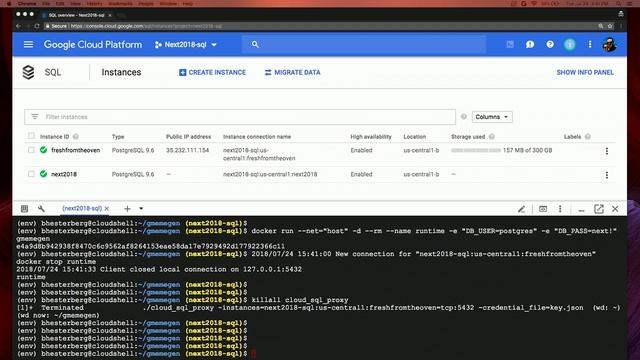Check the next2018 instance checkbox
The width and height of the screenshot is (640, 360).
click(x=31, y=174)
